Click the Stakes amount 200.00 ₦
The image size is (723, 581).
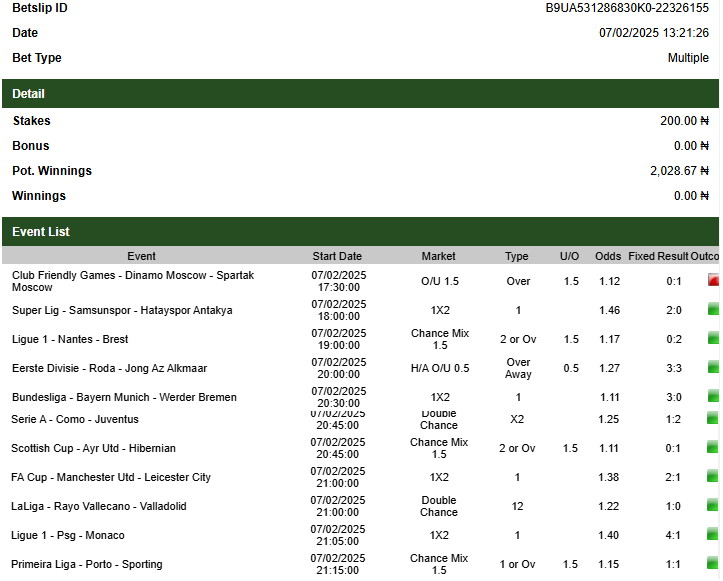tap(684, 121)
